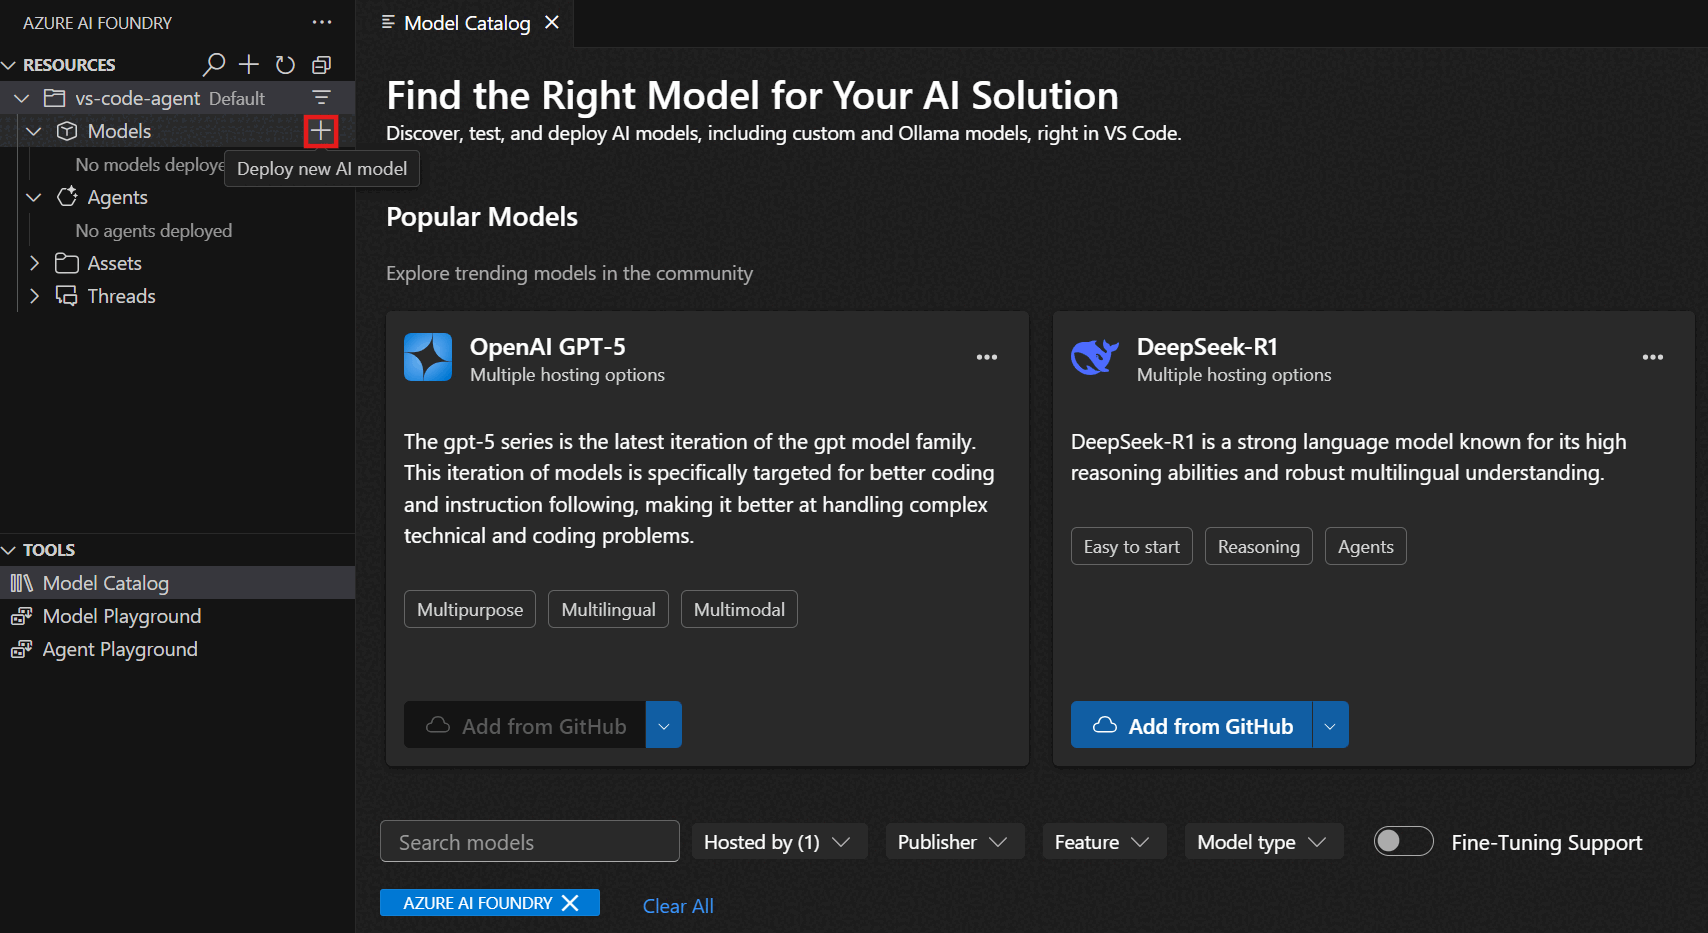Expand the Threads tree item
The image size is (1708, 933).
point(35,296)
